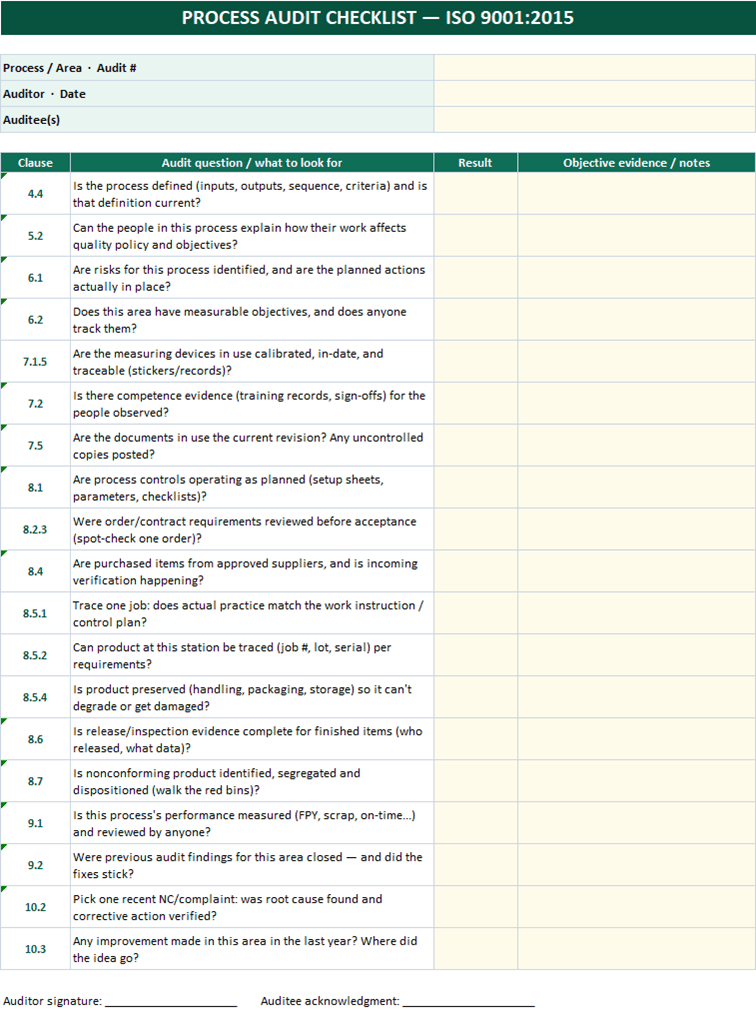Viewport: 756px width, 1010px height.
Task: Click the evidence notes cell for clause 8.7
Action: (x=636, y=781)
